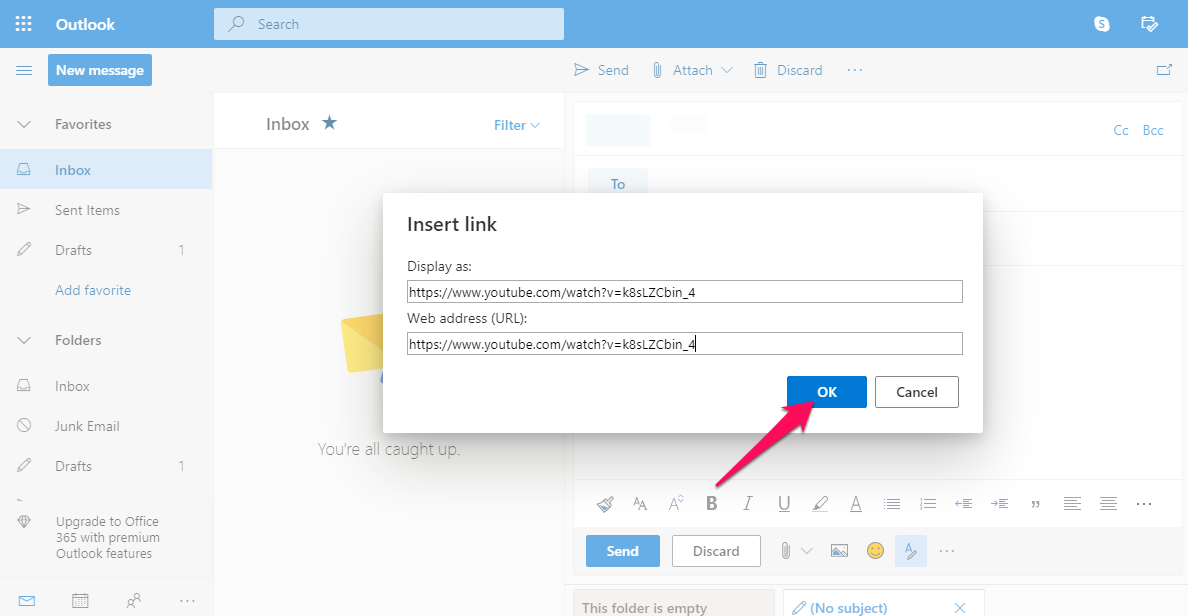
Task: Click Upgrade to Office 365 link
Action: [x=108, y=537]
